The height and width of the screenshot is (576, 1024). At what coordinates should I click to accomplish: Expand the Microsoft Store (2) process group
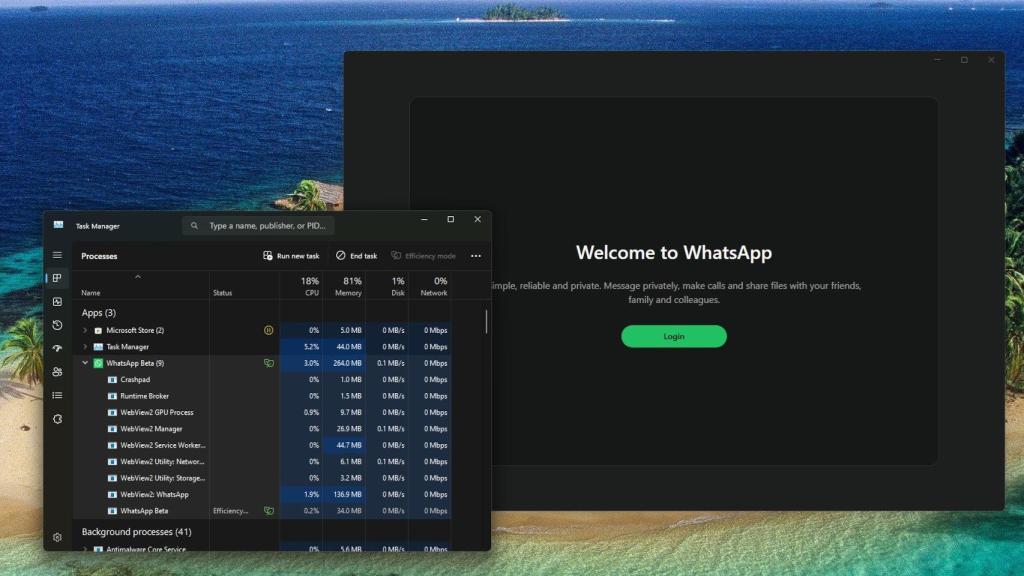coord(85,330)
